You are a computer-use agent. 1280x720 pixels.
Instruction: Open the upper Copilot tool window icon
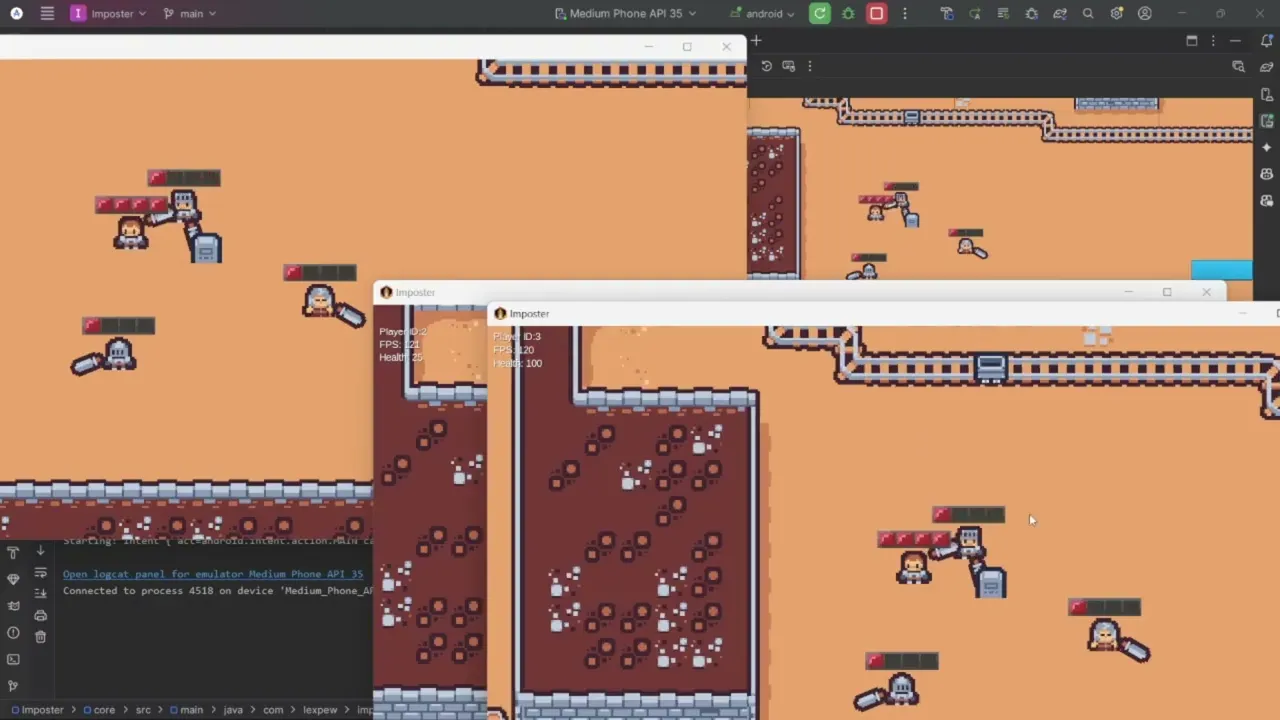[1267, 174]
